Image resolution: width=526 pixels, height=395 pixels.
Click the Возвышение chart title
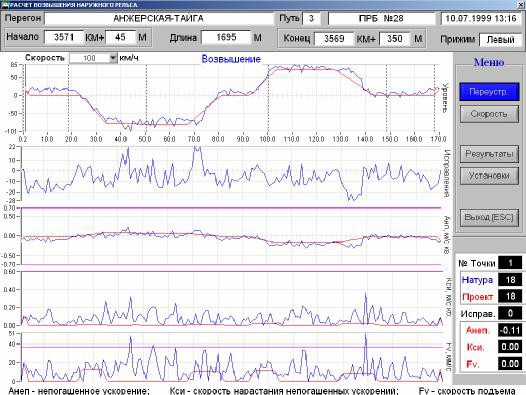point(231,59)
